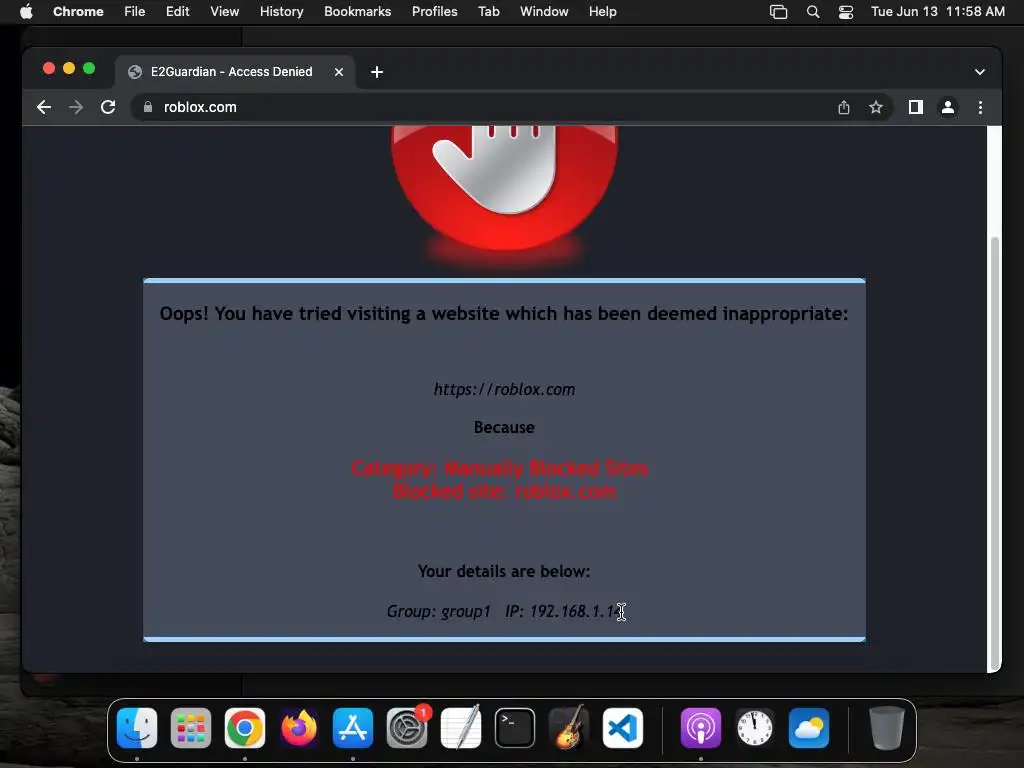Click the red stop hand image
The width and height of the screenshot is (1024, 768).
click(x=504, y=189)
